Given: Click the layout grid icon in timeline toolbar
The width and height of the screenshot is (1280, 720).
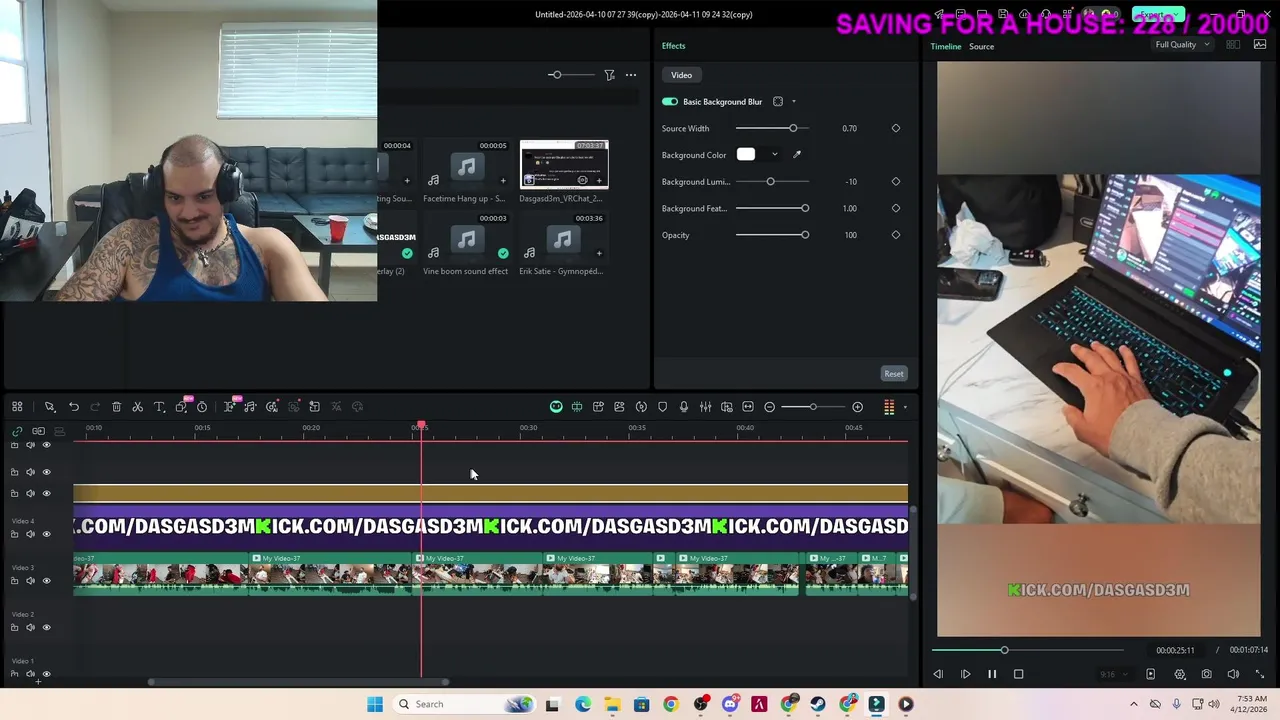Looking at the screenshot, I should (x=17, y=407).
